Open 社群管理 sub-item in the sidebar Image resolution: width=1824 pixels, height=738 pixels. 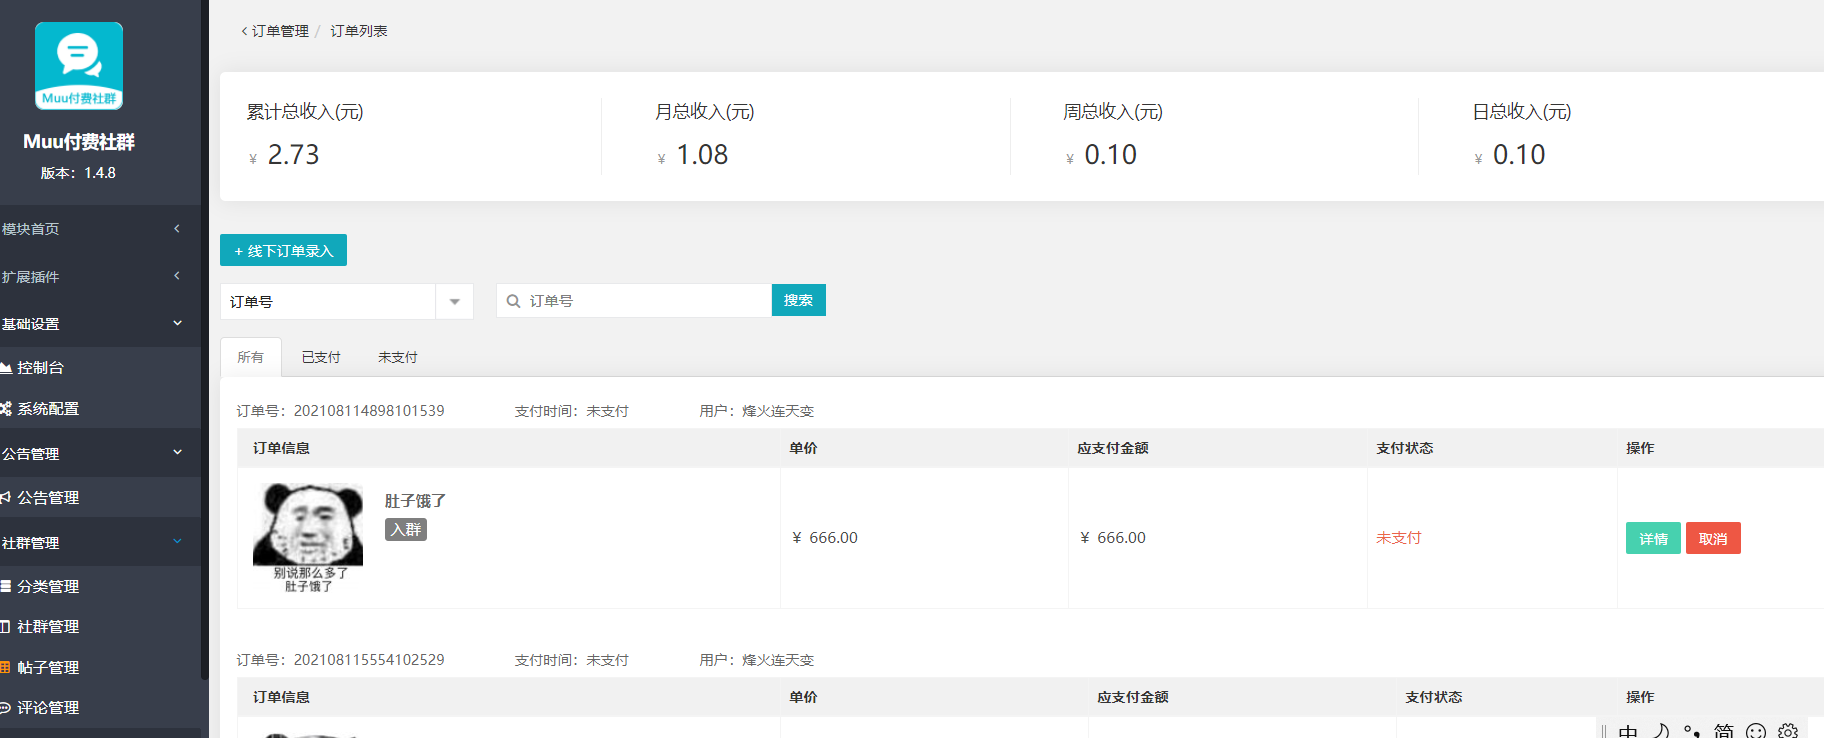click(47, 626)
